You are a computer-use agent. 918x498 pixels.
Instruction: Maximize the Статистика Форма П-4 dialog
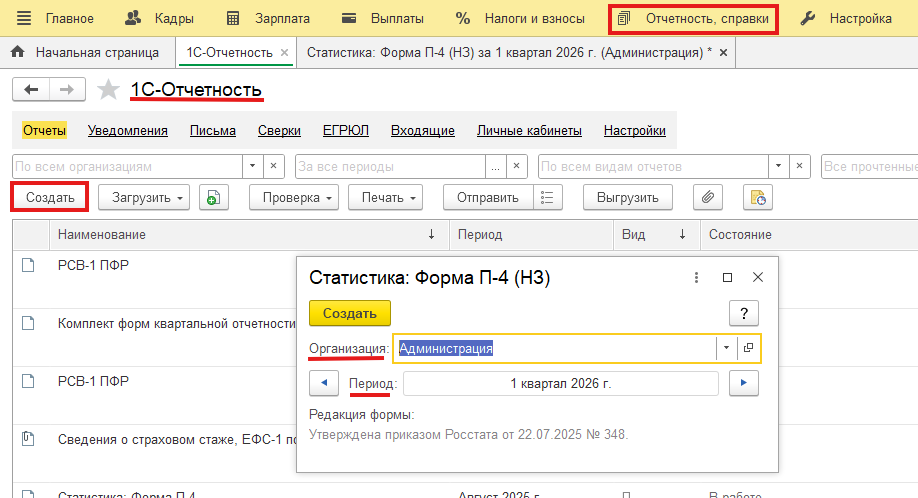[727, 277]
